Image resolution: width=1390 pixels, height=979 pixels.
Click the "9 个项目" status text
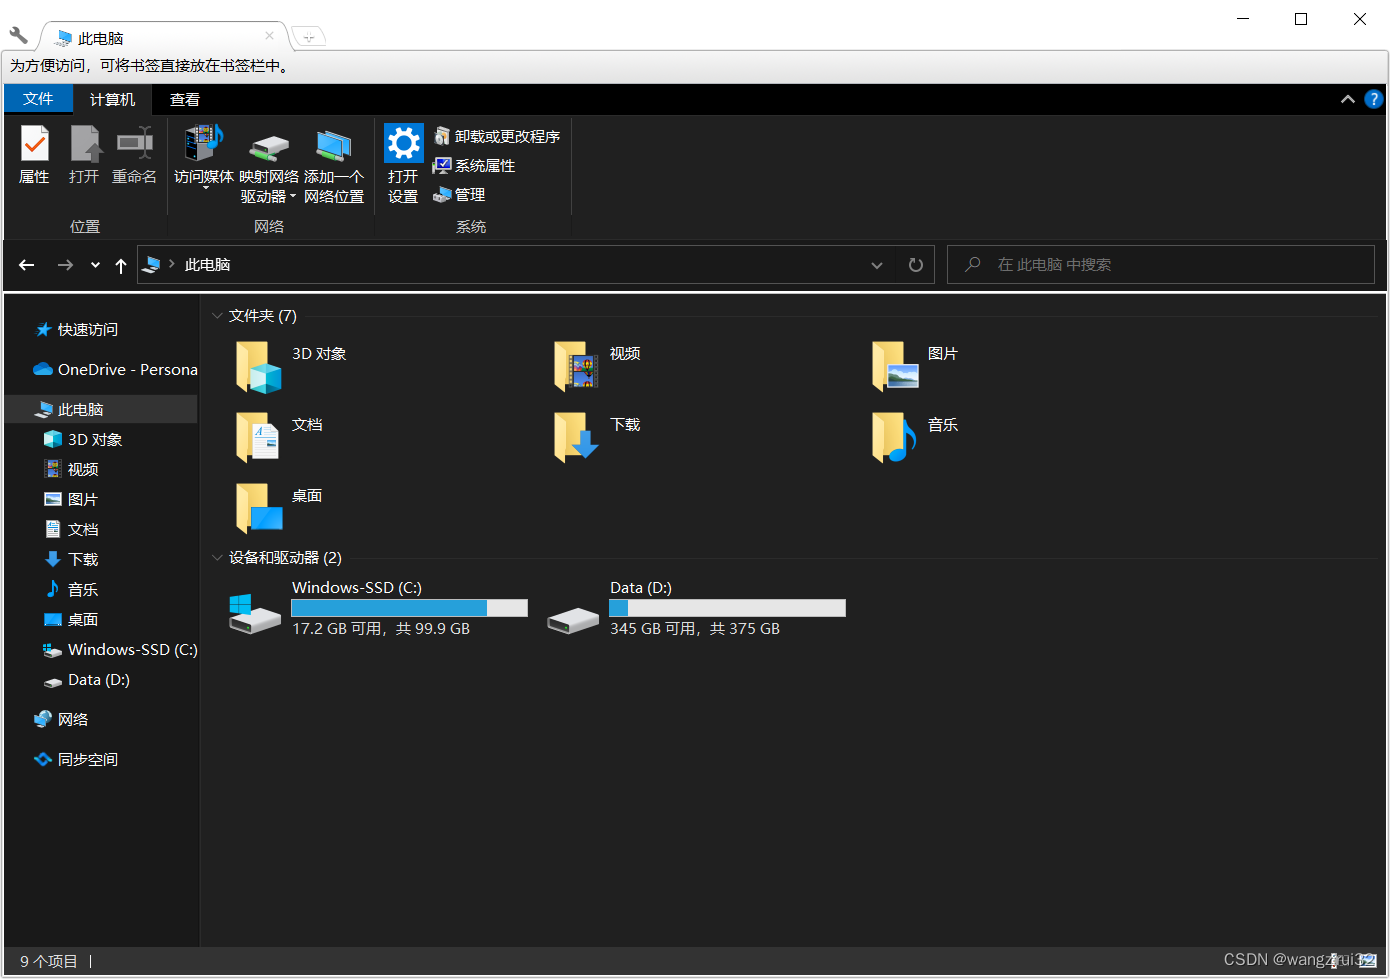tap(49, 961)
